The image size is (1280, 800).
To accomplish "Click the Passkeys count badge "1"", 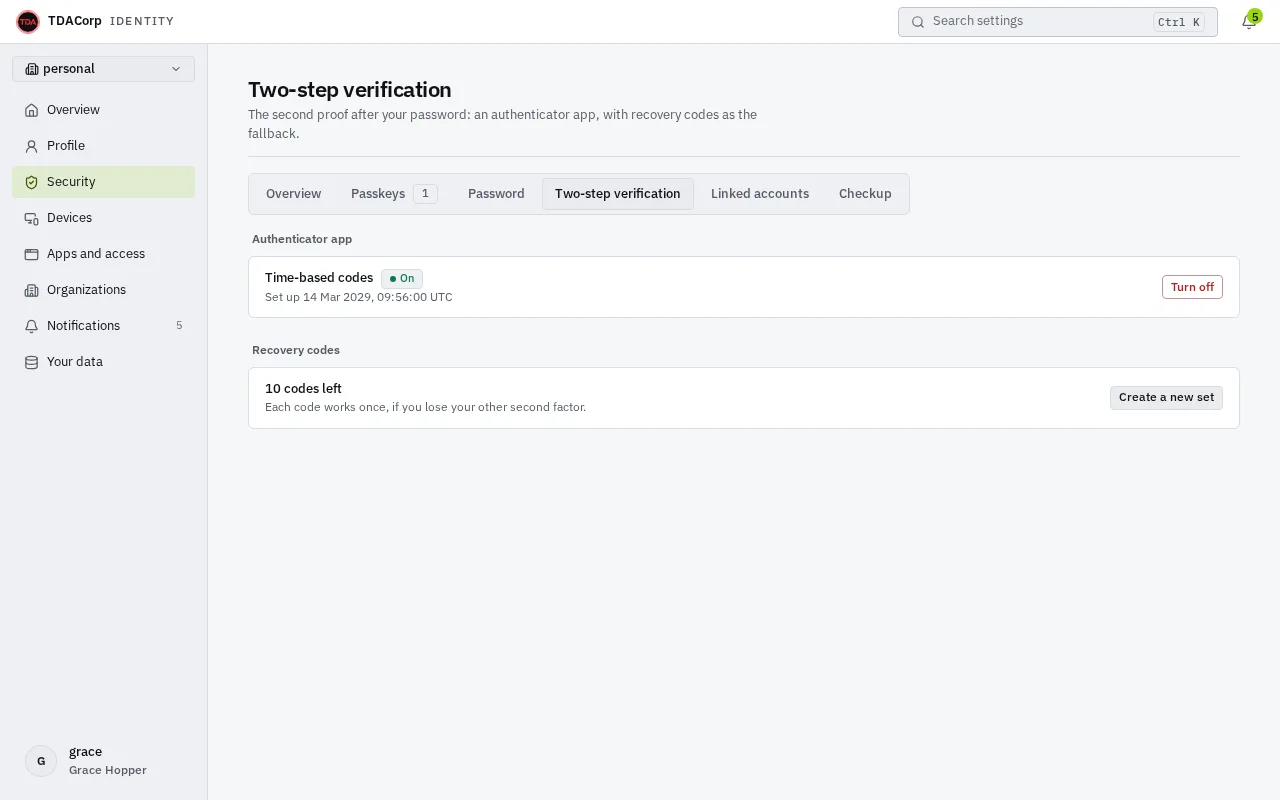I will coord(425,194).
